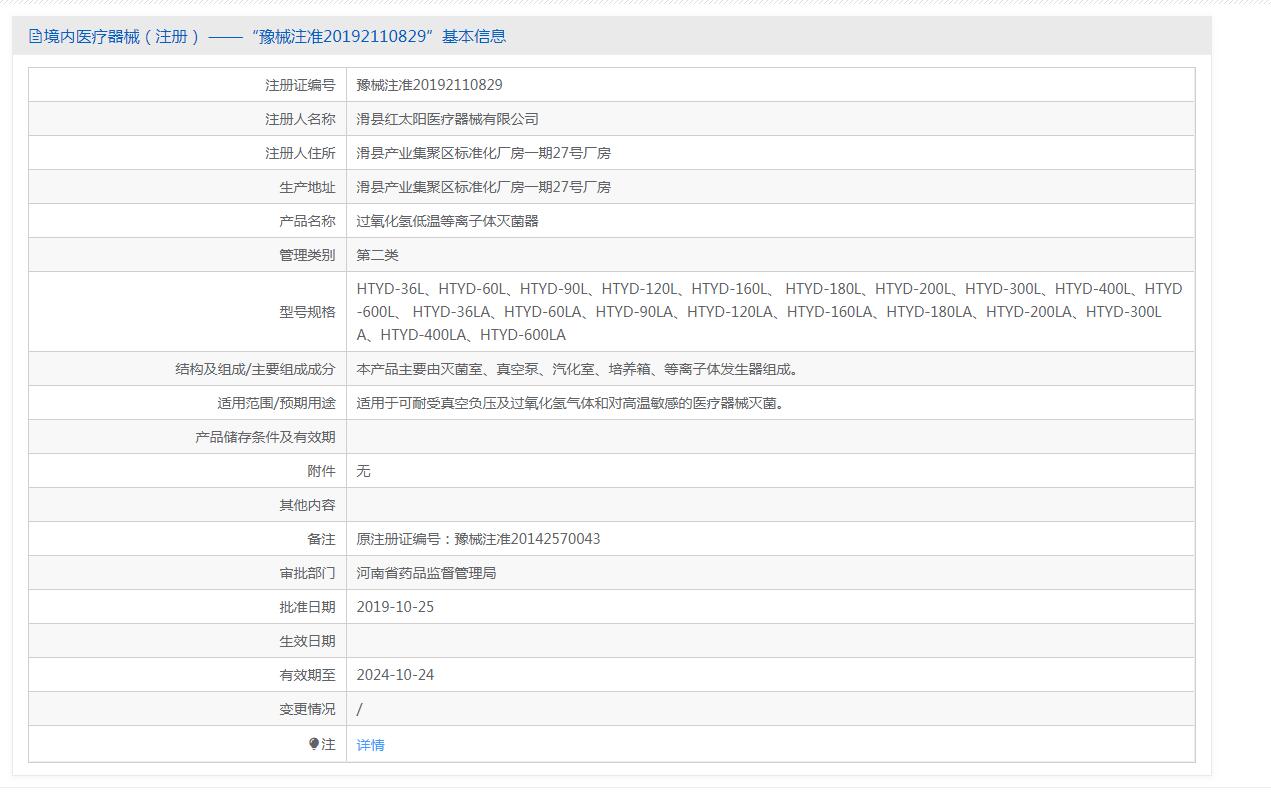The image size is (1271, 793).
Task: Select the address value in the 生产地址 row
Action: (484, 187)
